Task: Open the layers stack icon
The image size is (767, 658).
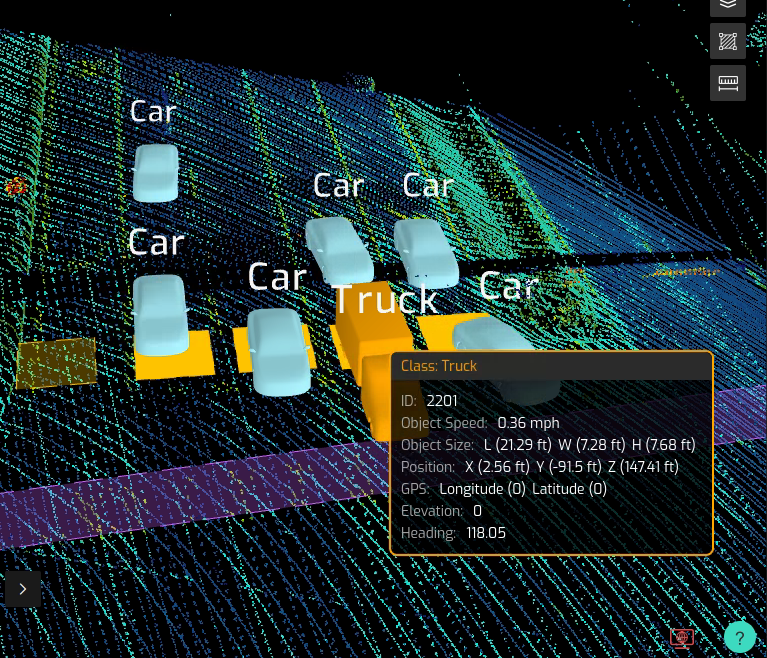Action: [x=727, y=6]
